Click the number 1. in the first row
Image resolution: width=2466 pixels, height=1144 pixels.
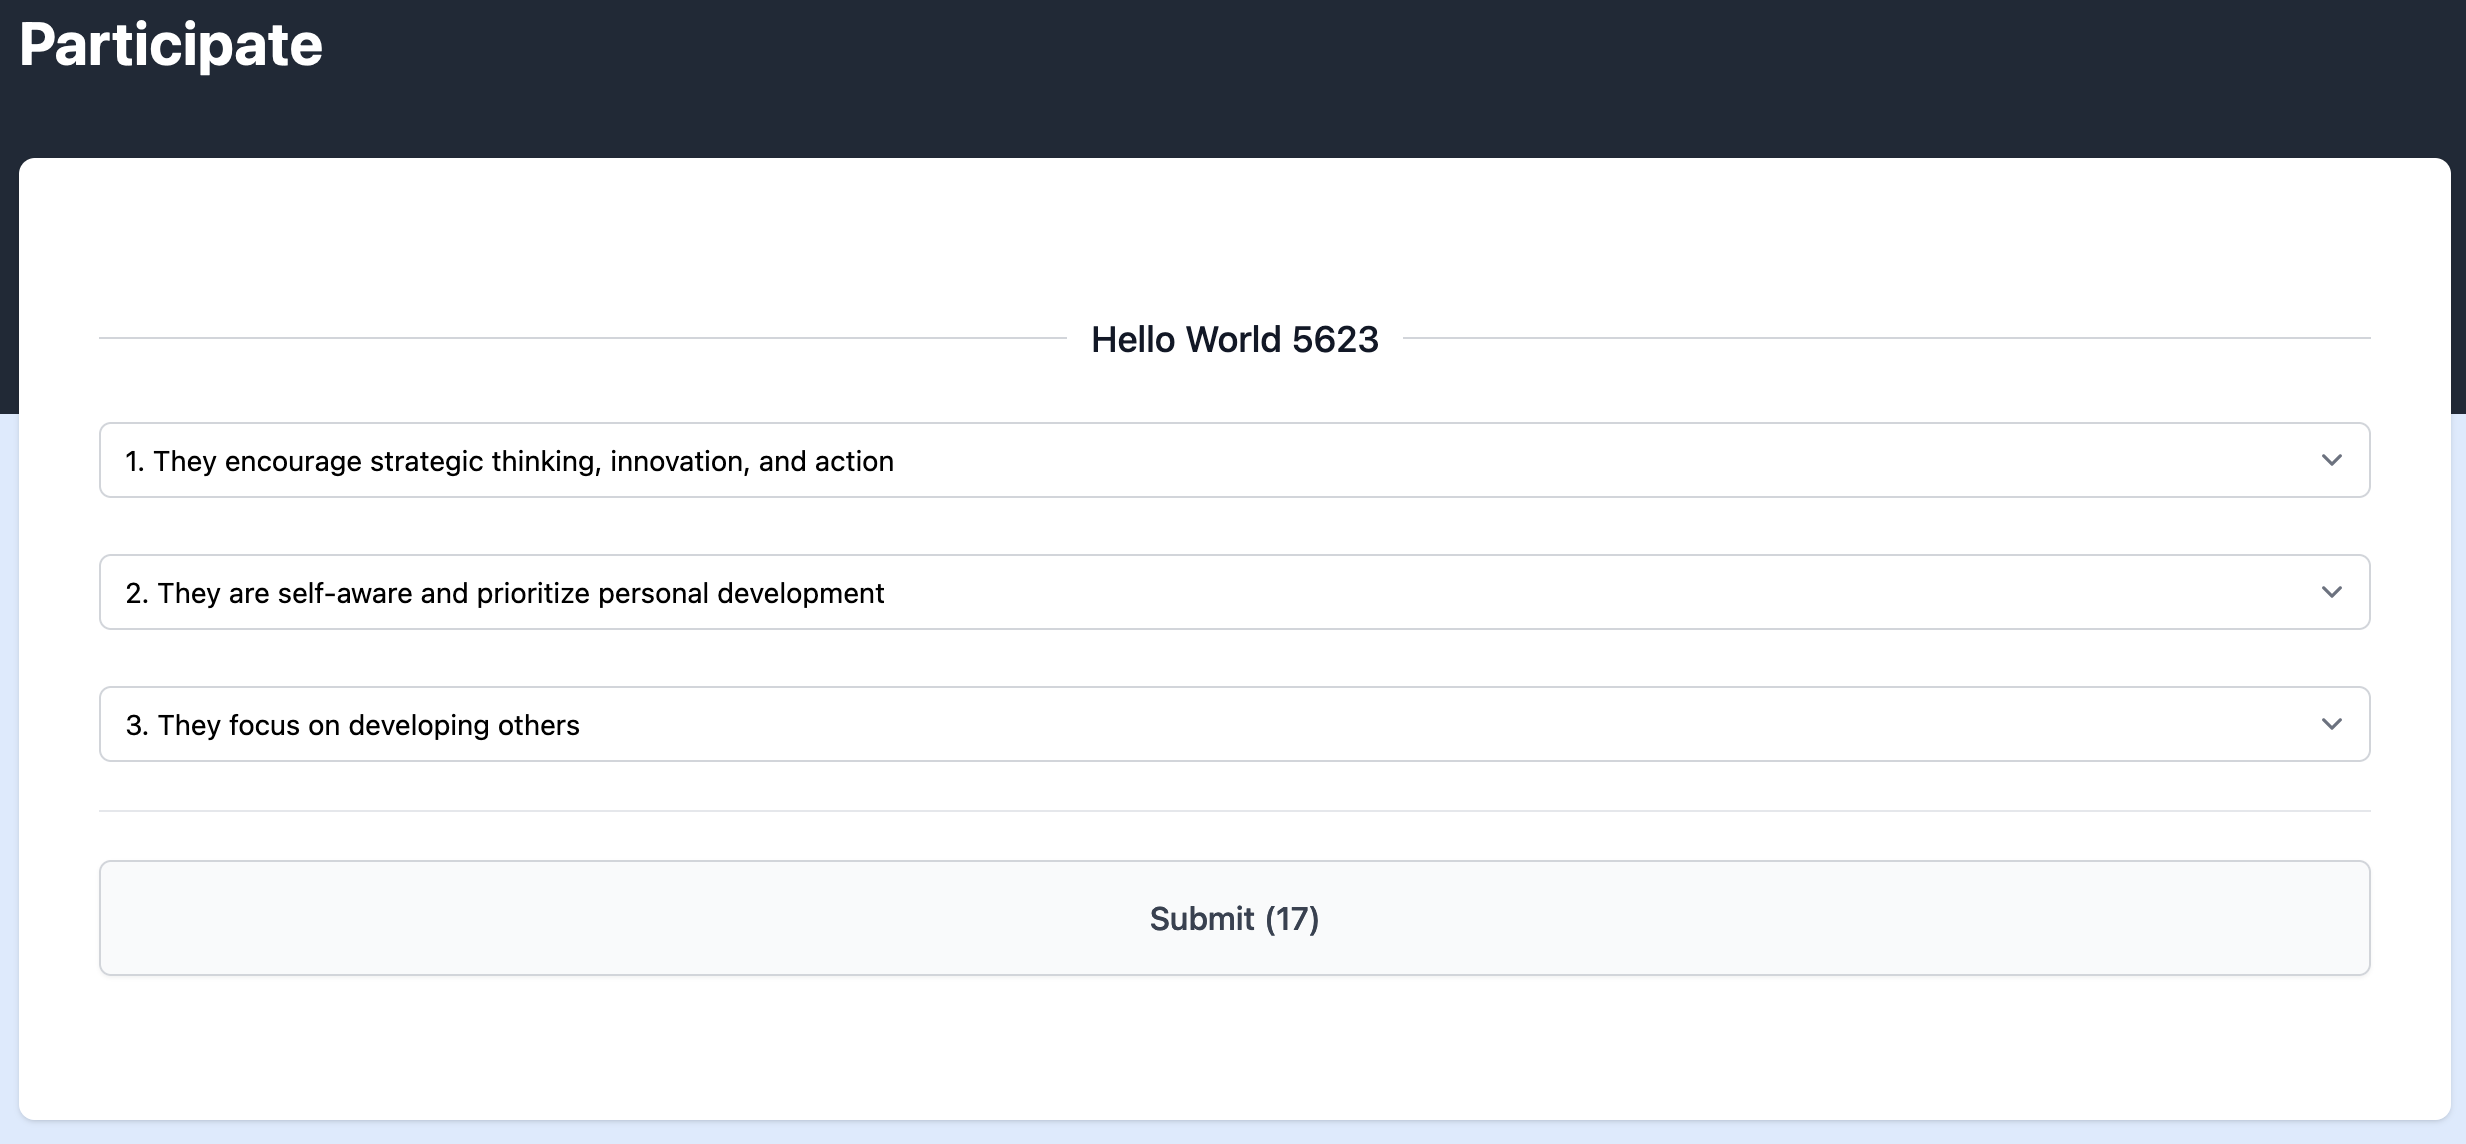[135, 461]
